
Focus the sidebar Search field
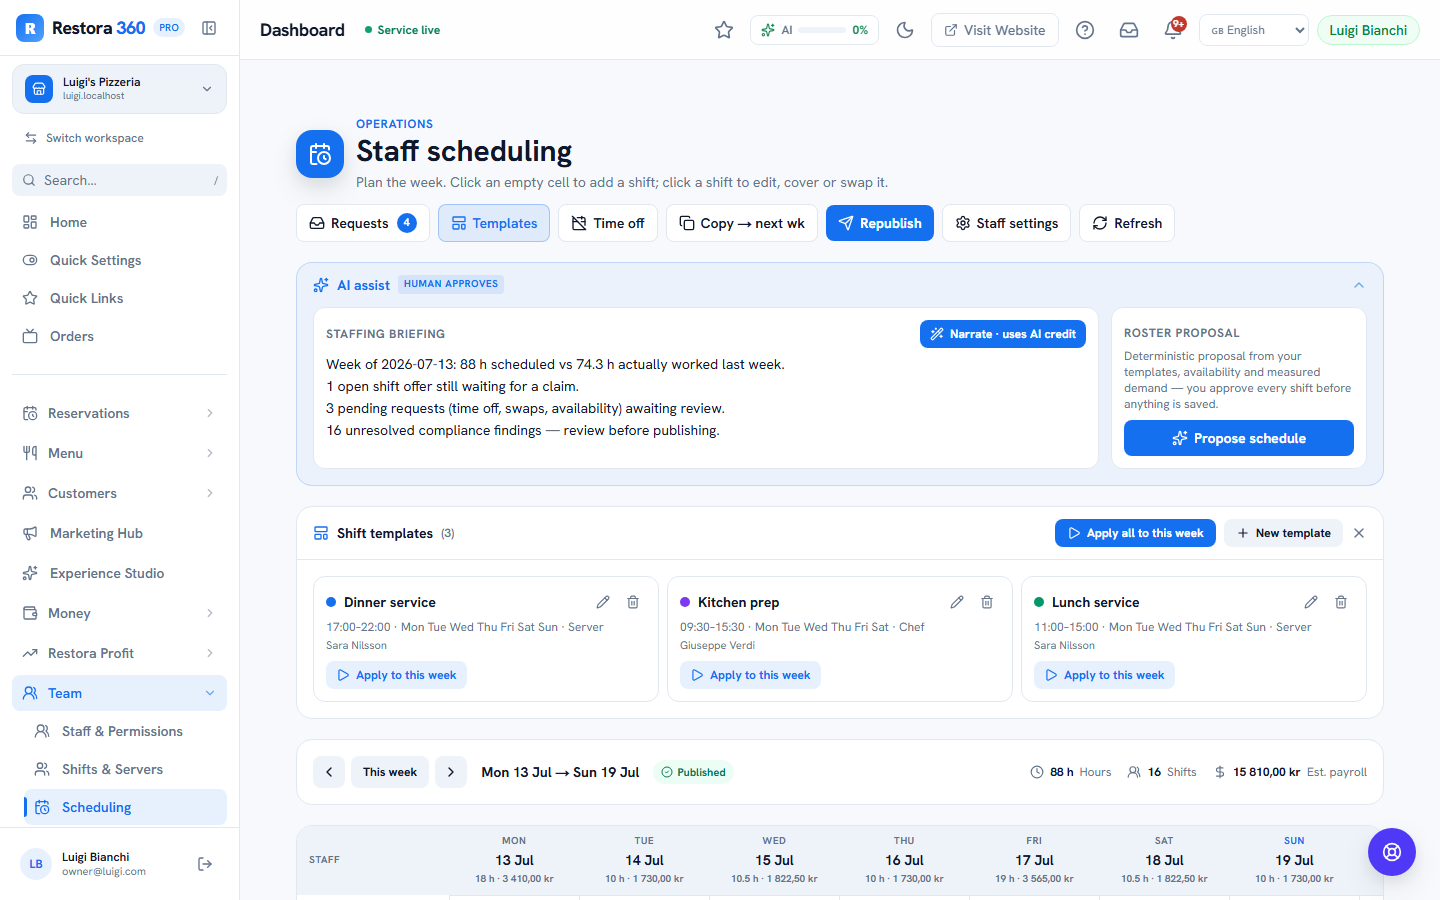(x=119, y=180)
